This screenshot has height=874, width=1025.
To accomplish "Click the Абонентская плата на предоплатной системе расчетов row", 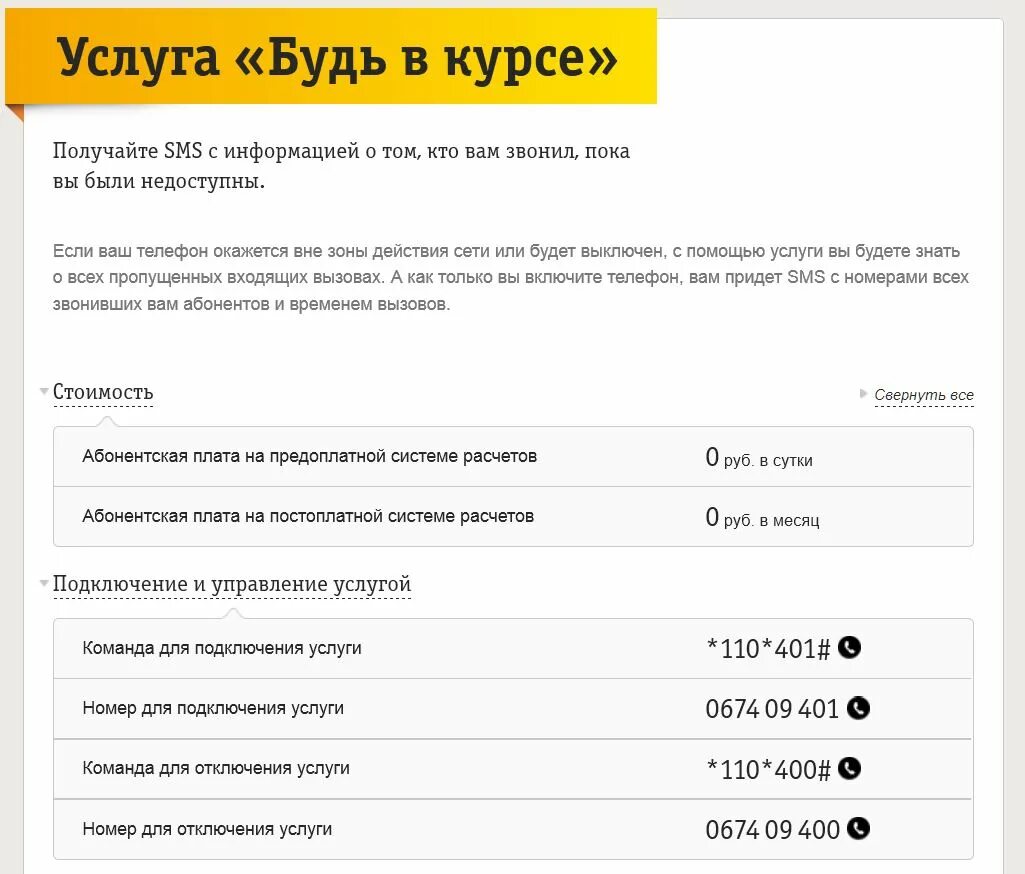I will click(x=513, y=456).
